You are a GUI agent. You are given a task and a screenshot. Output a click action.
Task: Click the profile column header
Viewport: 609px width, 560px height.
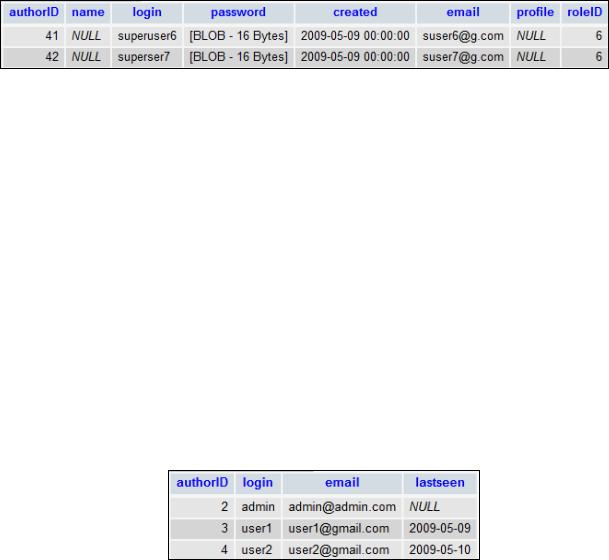535,12
